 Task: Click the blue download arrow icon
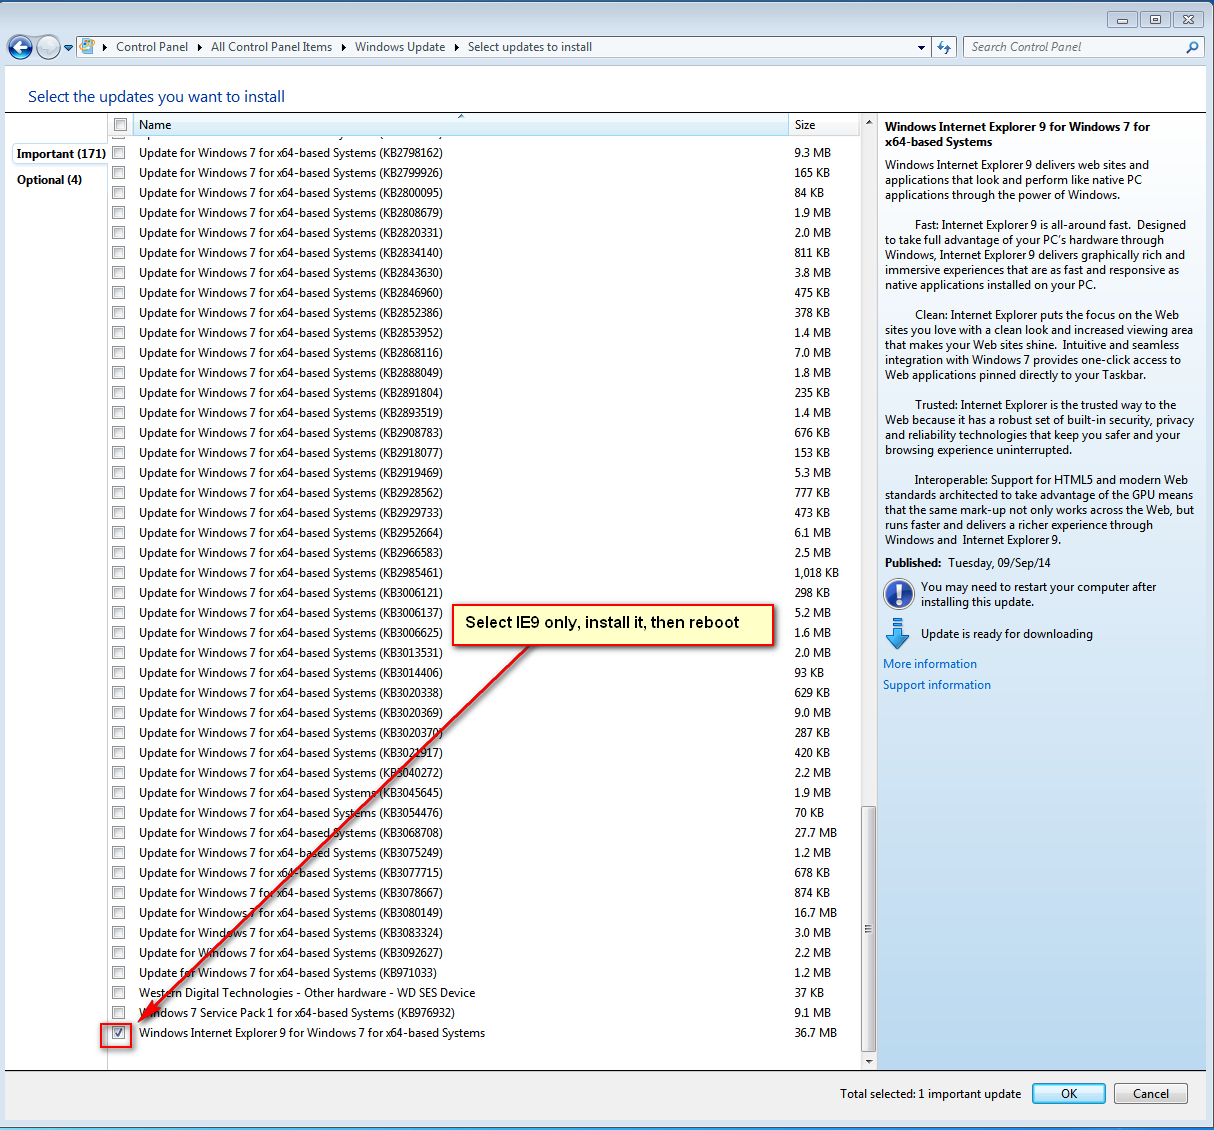[x=897, y=634]
